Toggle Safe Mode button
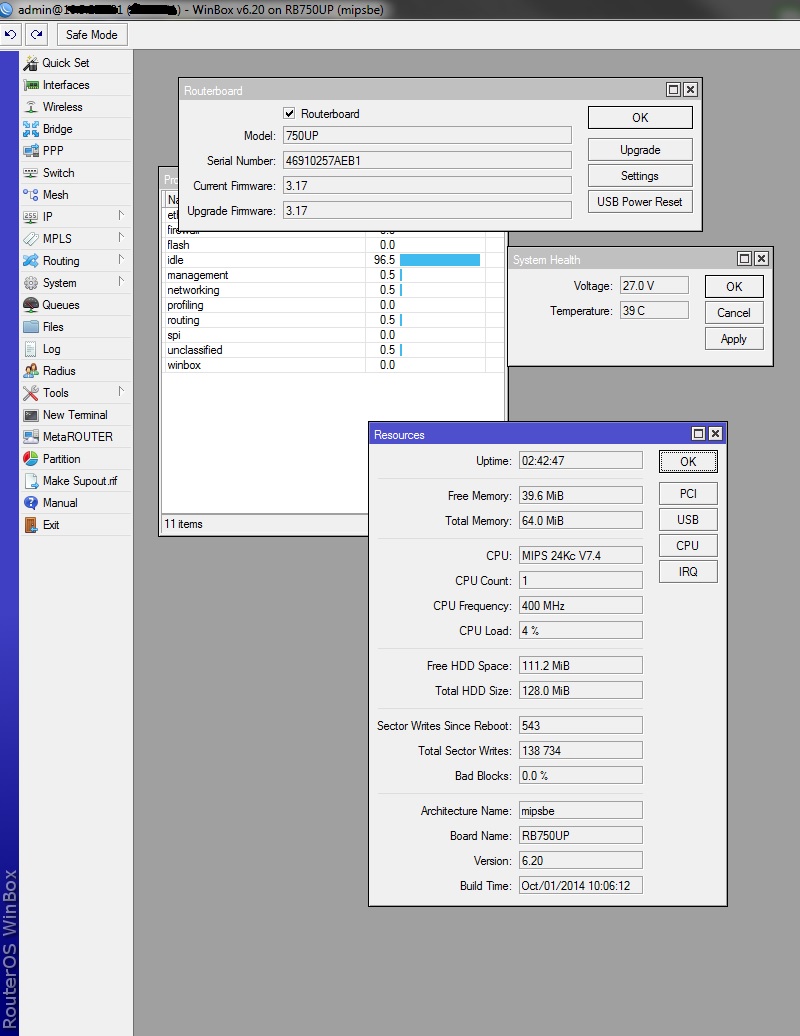 click(92, 34)
